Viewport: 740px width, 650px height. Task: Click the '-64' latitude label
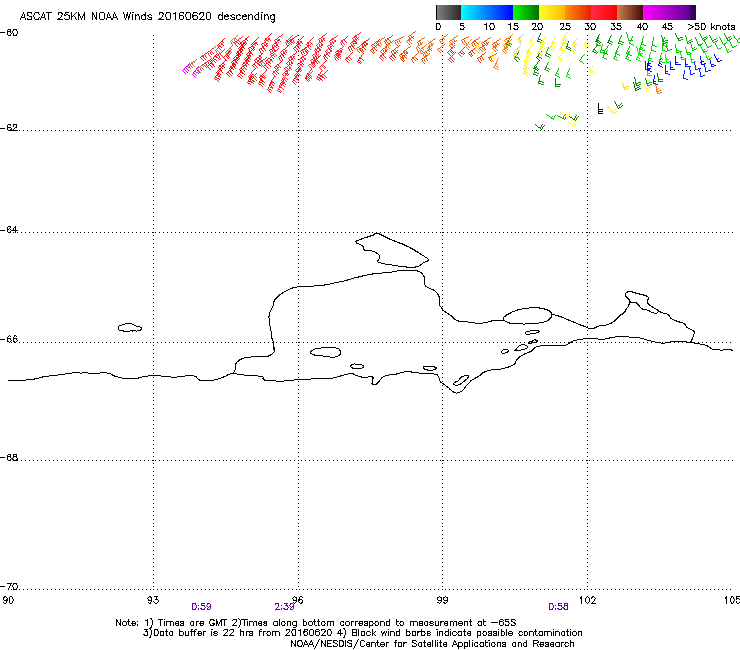[9, 230]
